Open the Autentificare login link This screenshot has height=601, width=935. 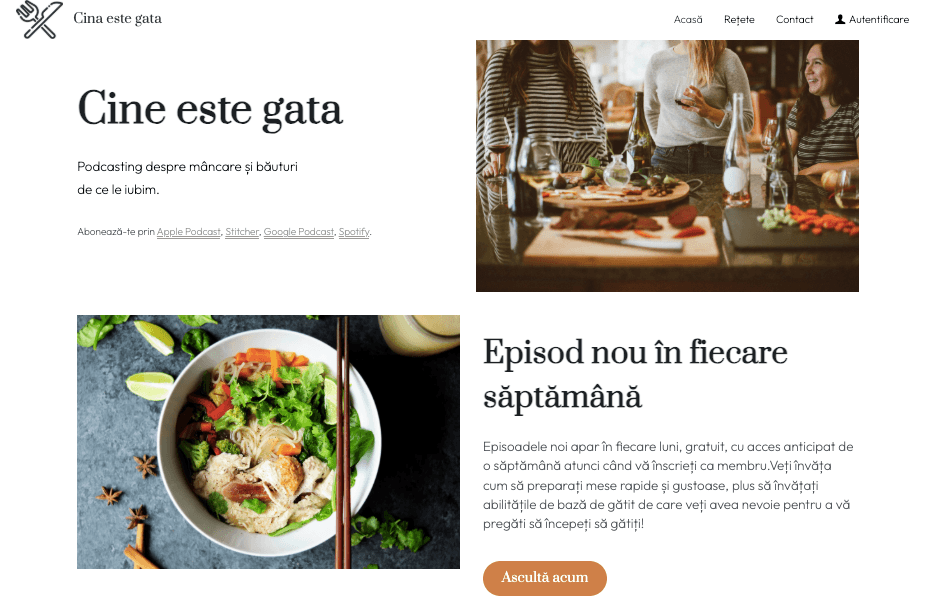coord(878,20)
